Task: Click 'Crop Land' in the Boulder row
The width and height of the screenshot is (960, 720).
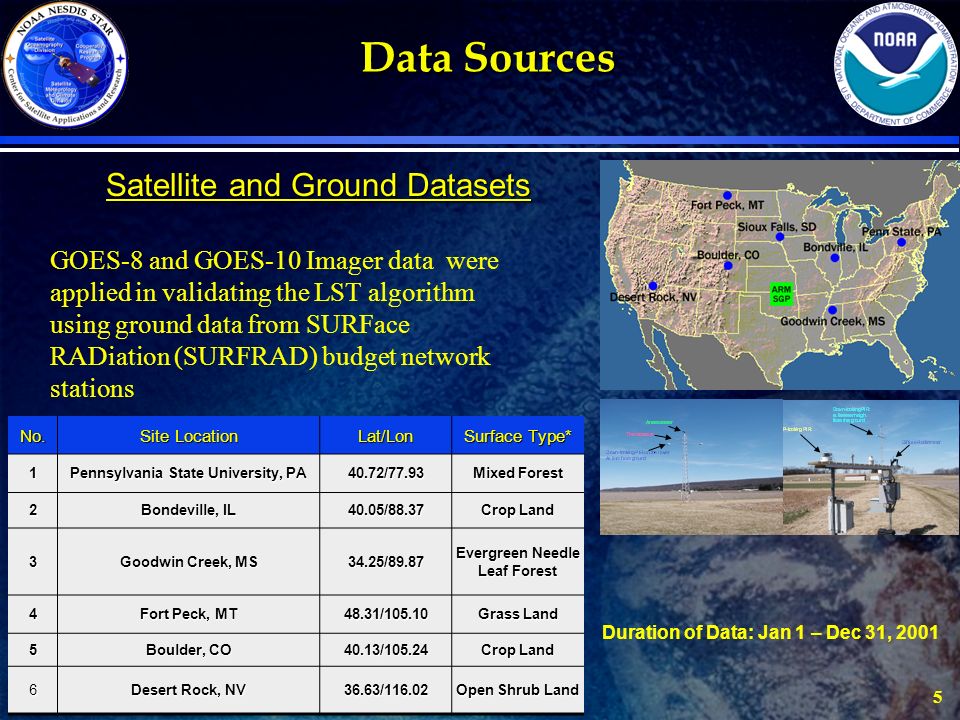Action: (x=518, y=650)
